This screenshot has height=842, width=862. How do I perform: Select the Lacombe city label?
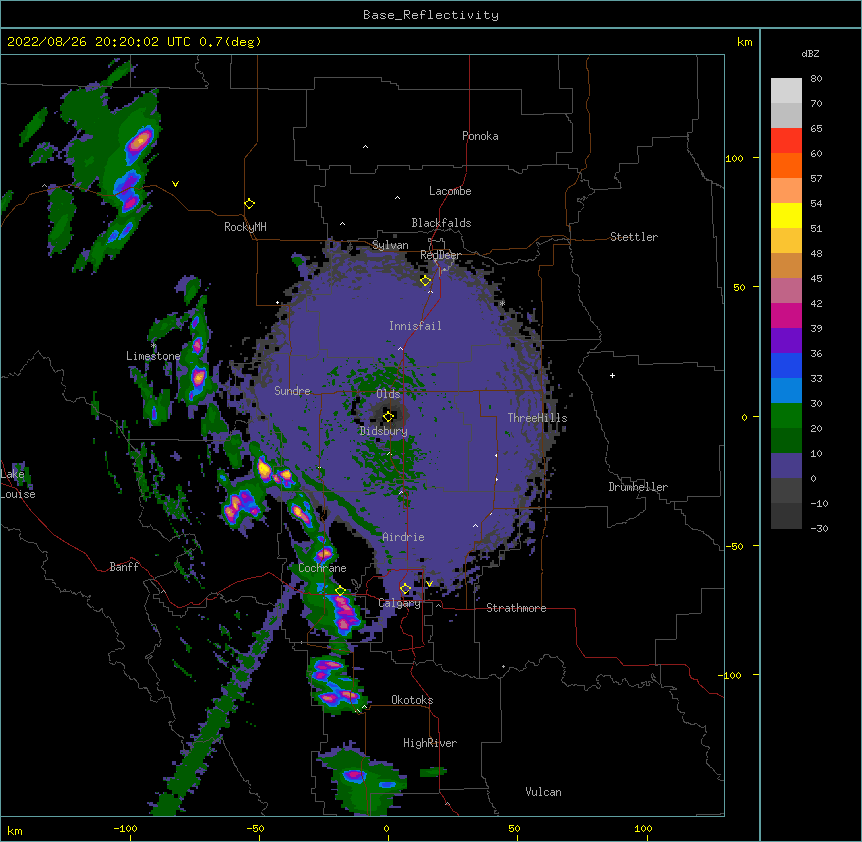point(450,191)
